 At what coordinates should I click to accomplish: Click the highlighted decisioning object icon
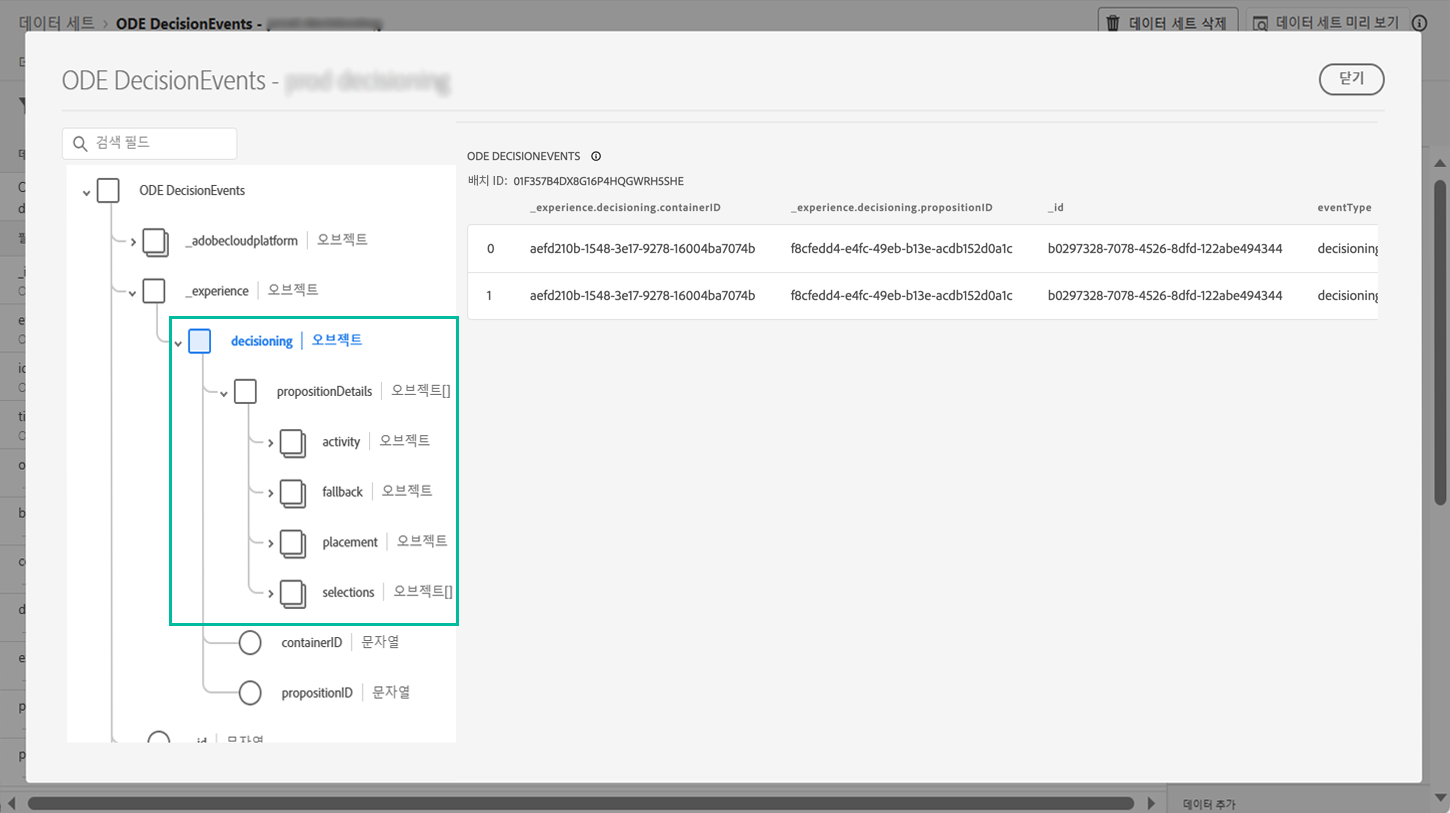[x=200, y=341]
